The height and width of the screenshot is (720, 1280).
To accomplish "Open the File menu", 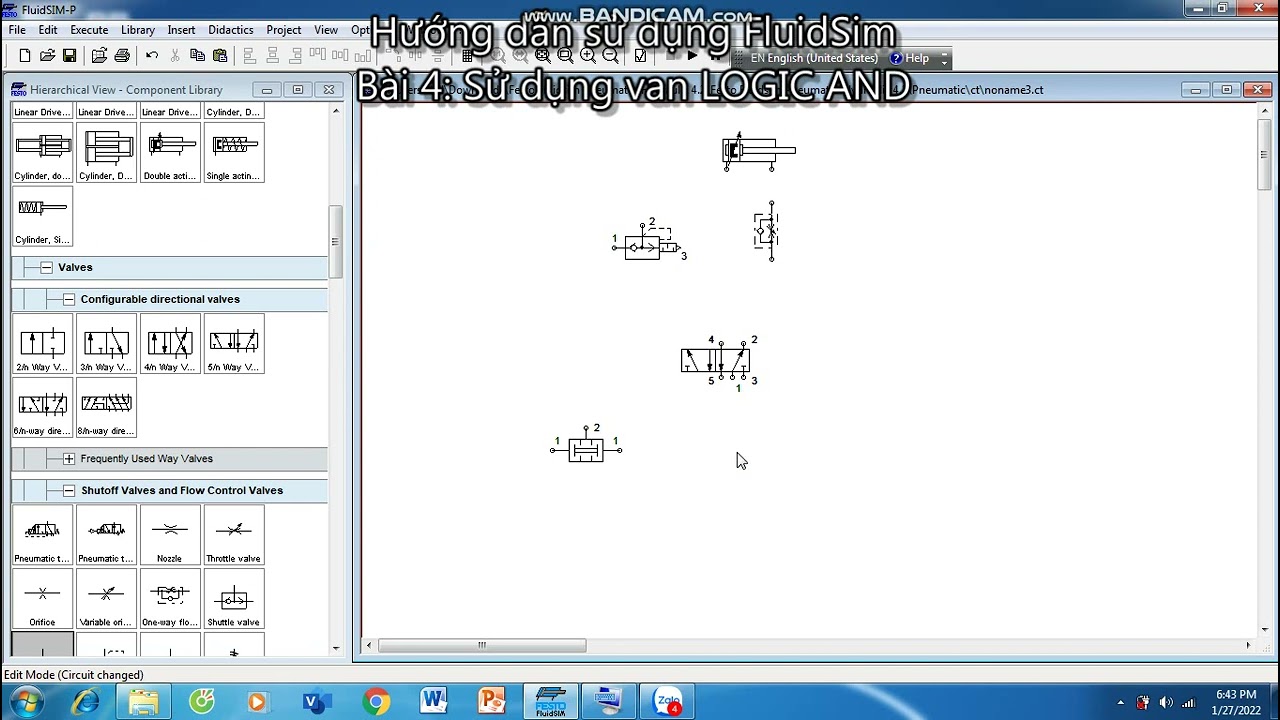I will point(17,30).
